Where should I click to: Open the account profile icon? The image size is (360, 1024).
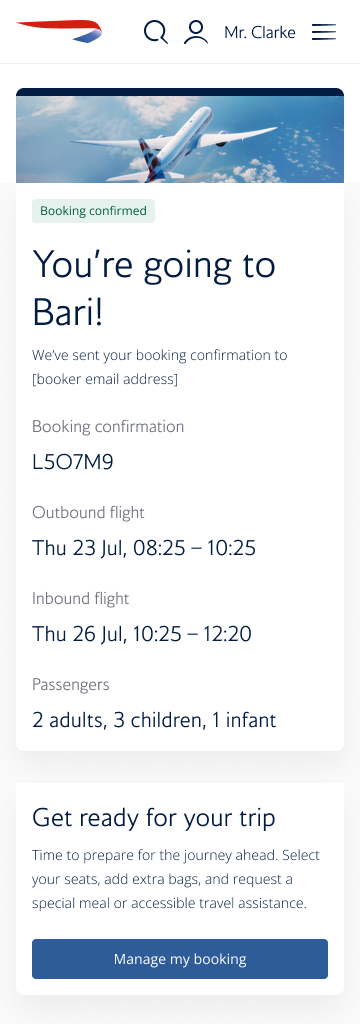click(x=195, y=31)
